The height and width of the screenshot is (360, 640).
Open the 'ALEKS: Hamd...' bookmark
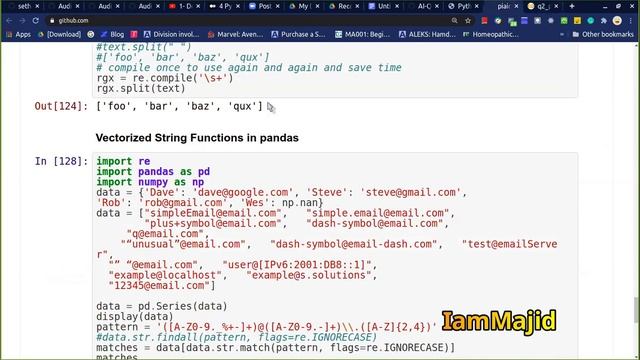point(427,35)
